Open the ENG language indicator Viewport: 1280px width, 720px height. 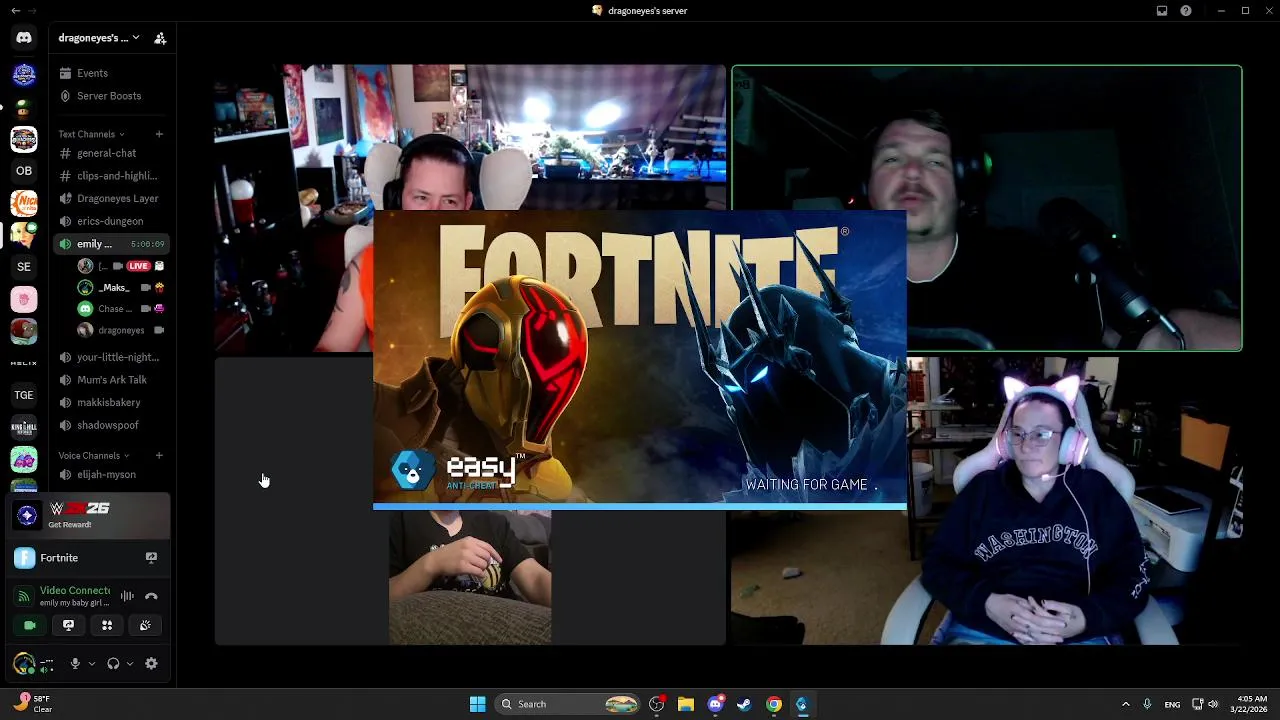pos(1172,704)
